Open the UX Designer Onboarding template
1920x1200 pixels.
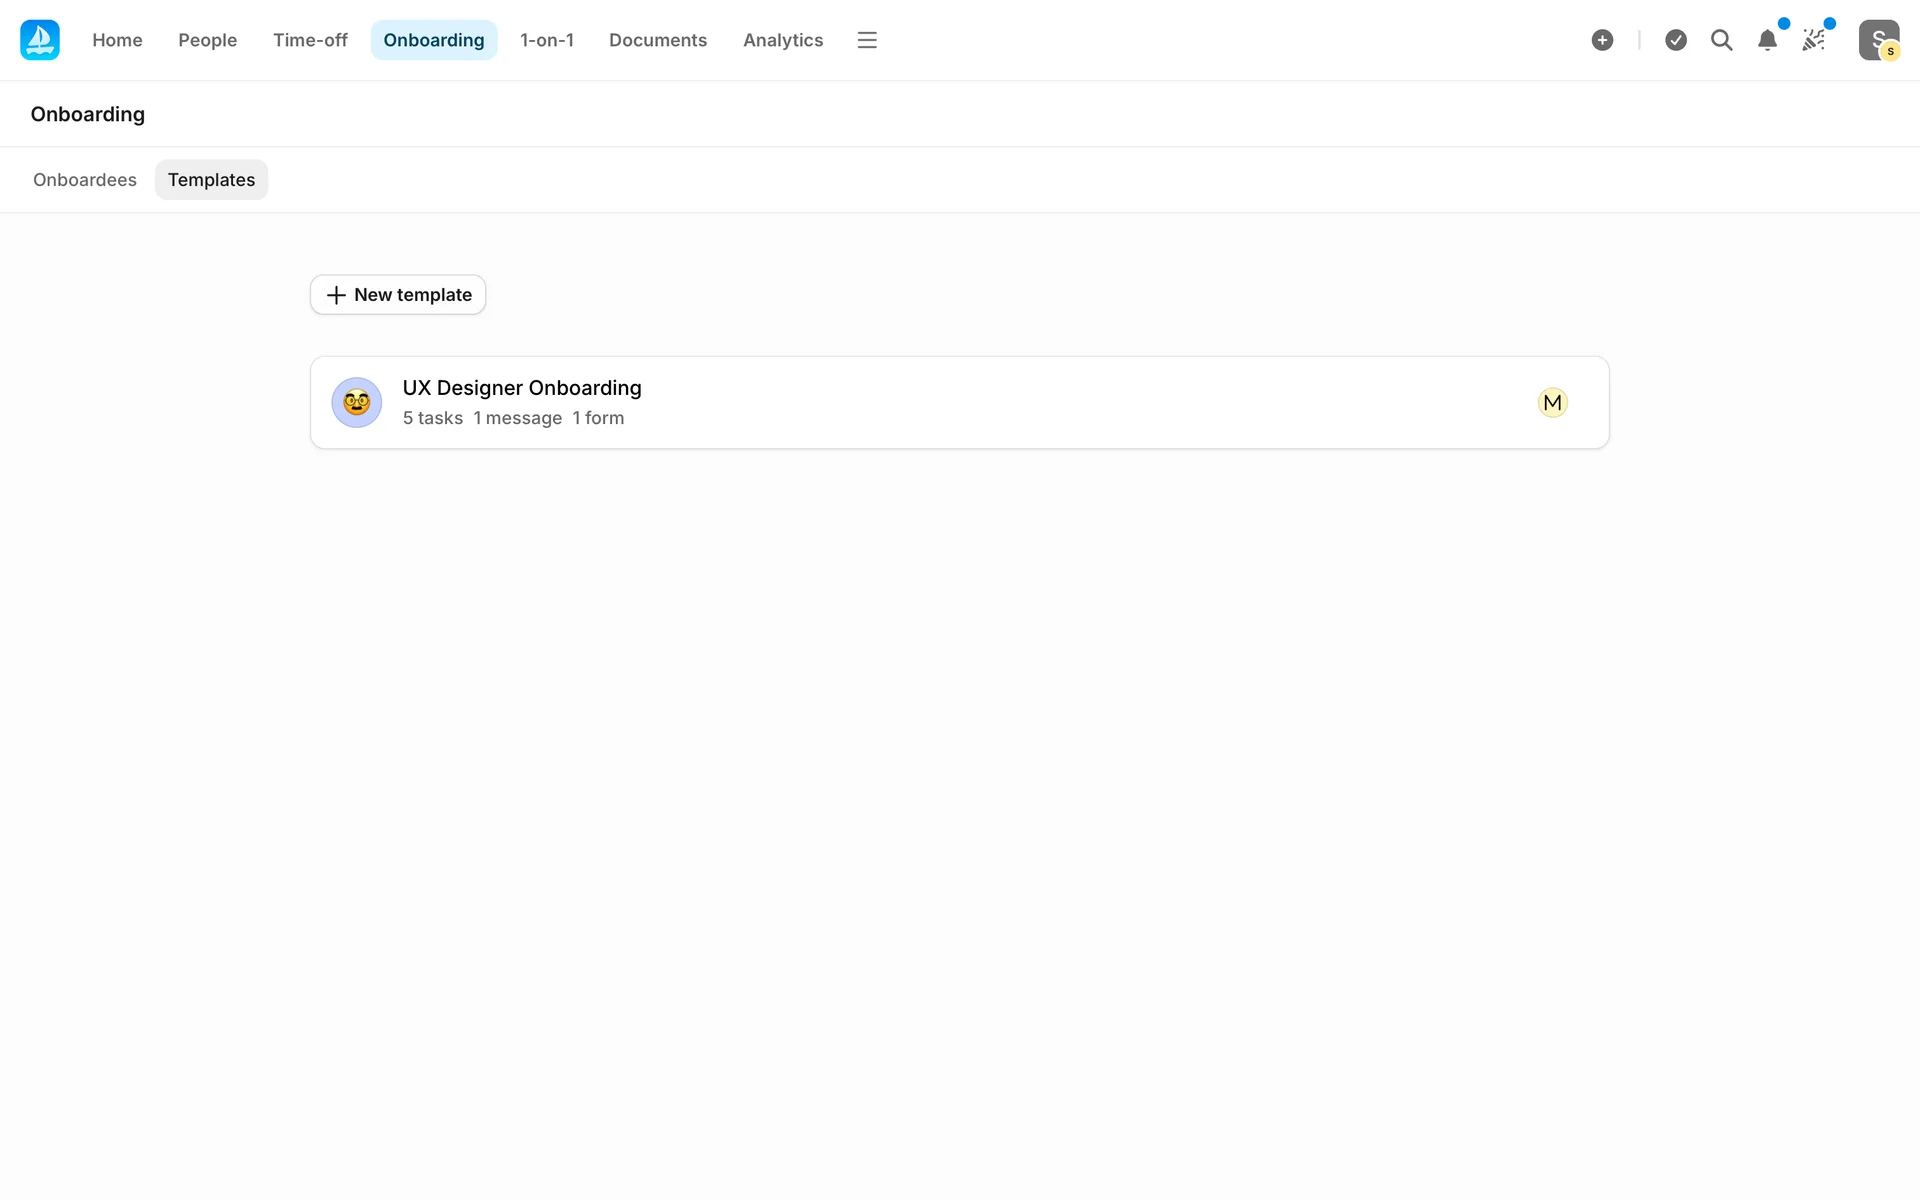coord(522,388)
